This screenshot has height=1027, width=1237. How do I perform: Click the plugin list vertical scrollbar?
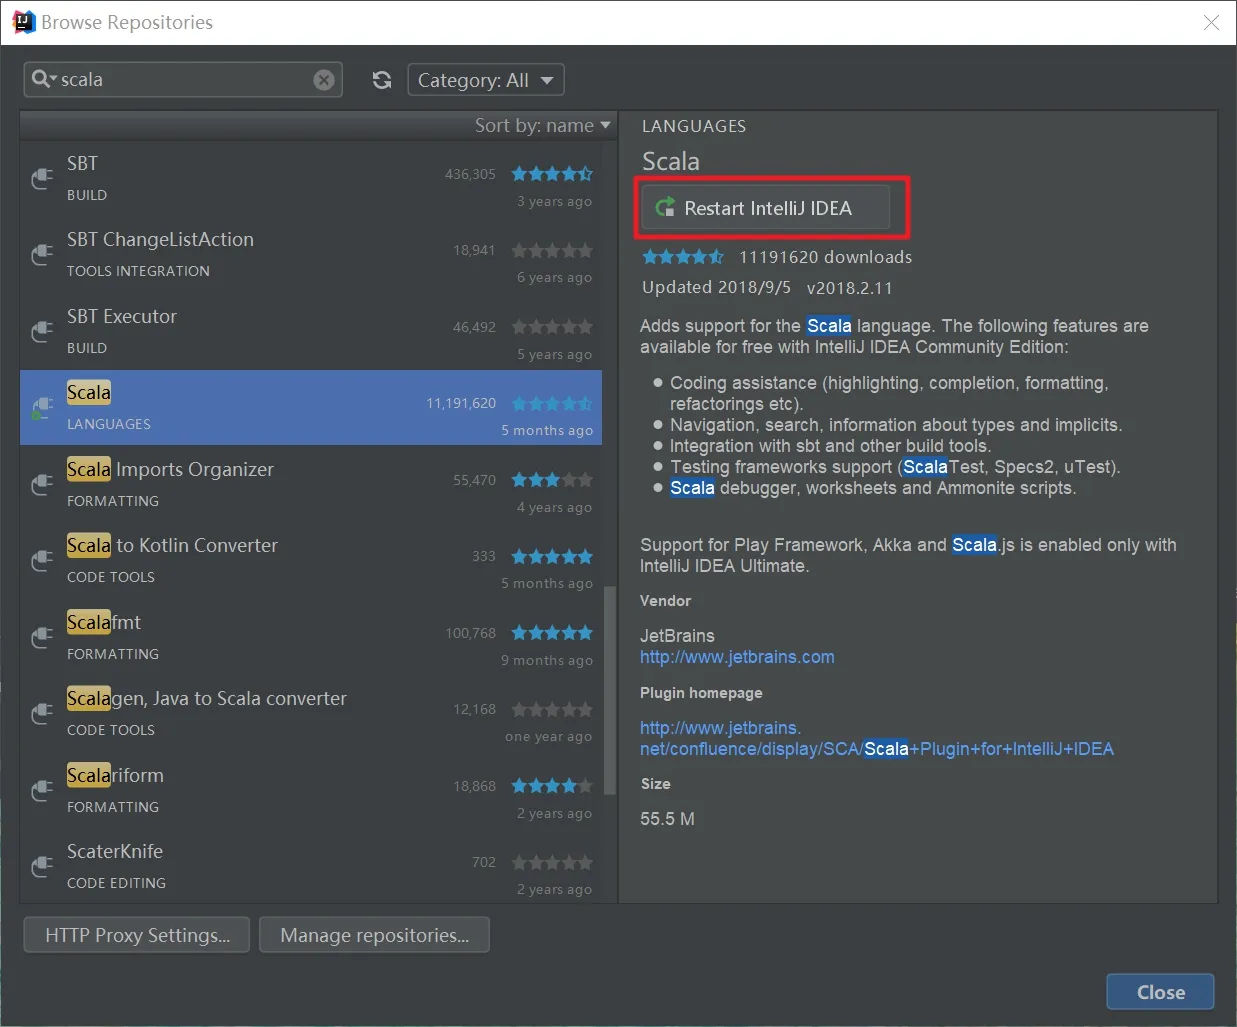click(x=609, y=690)
